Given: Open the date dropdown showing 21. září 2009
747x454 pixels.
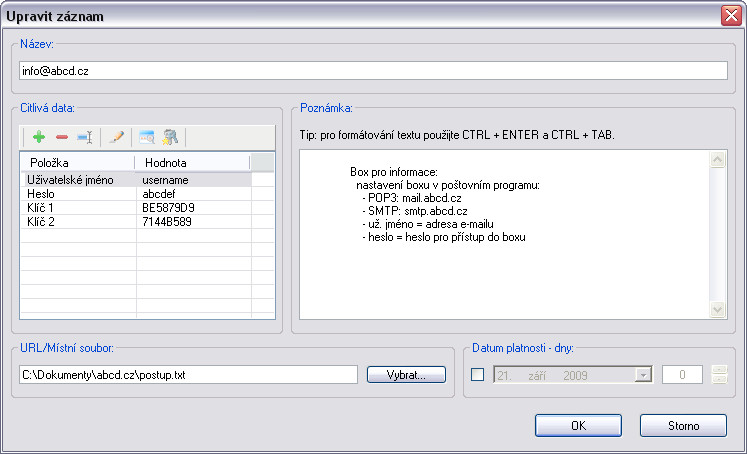Looking at the screenshot, I should click(x=643, y=375).
